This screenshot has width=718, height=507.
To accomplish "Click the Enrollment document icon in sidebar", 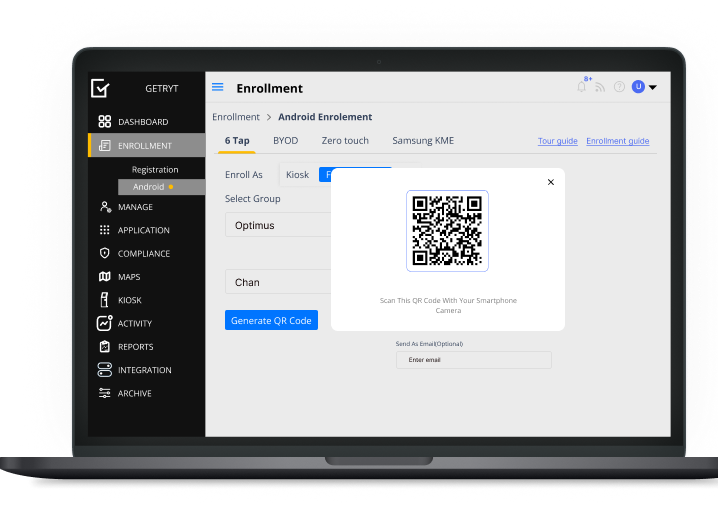I will click(104, 146).
